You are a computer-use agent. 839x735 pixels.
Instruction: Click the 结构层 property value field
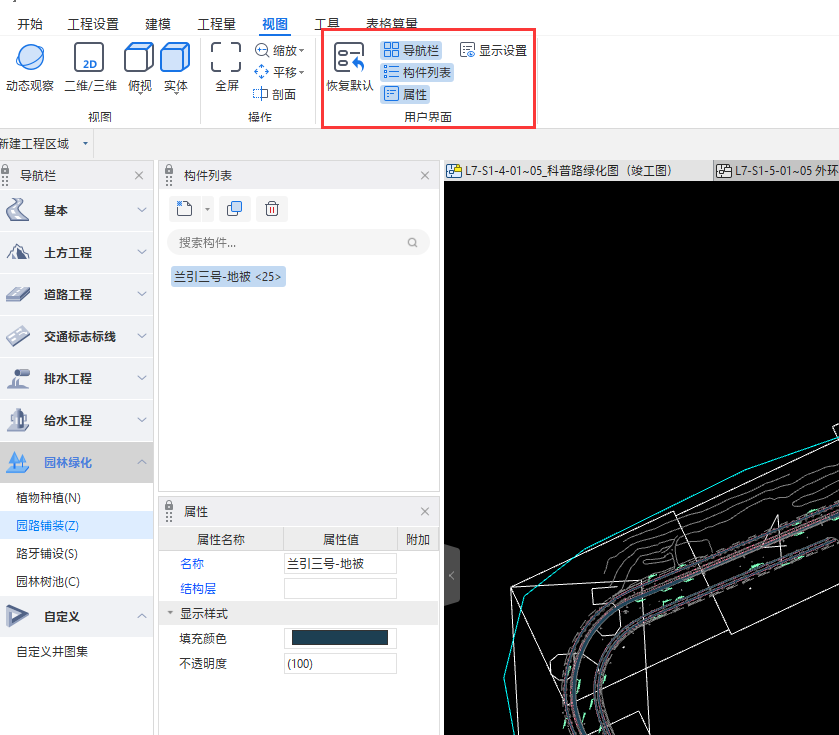click(340, 588)
